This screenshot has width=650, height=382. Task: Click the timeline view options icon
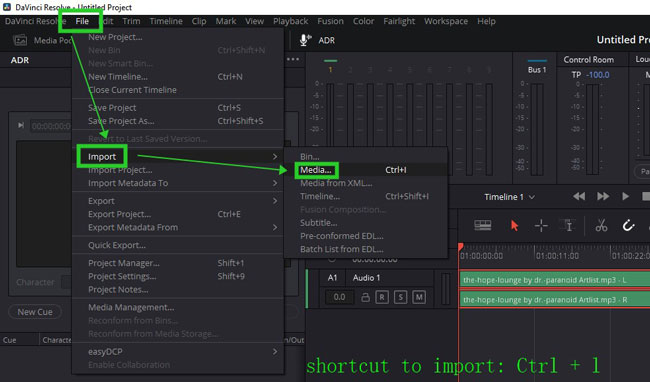tap(483, 225)
